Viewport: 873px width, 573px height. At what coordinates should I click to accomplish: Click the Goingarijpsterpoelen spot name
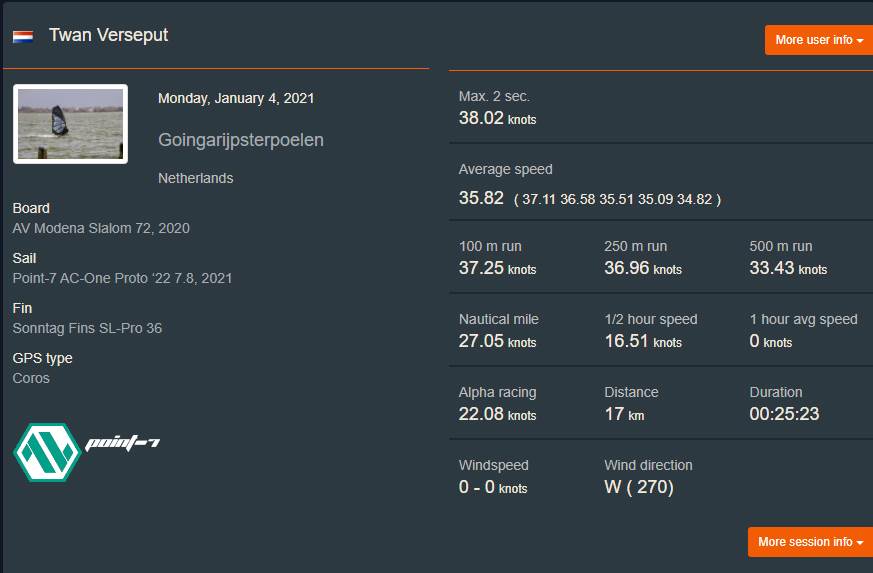(x=241, y=140)
